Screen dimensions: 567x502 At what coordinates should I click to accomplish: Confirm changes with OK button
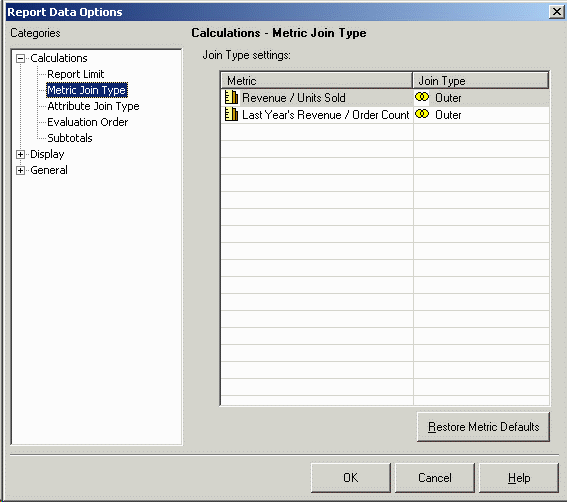(350, 478)
